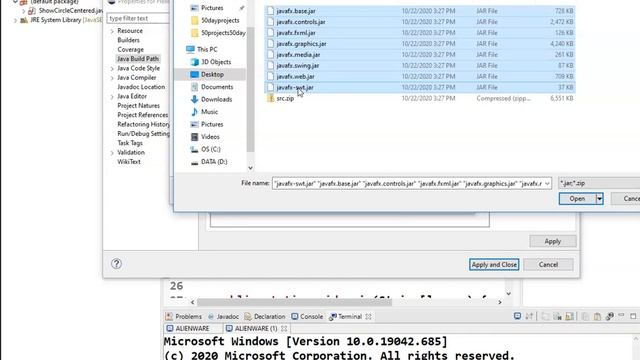The height and width of the screenshot is (360, 640).
Task: Click Cancel in Properties dialog
Action: point(548,264)
